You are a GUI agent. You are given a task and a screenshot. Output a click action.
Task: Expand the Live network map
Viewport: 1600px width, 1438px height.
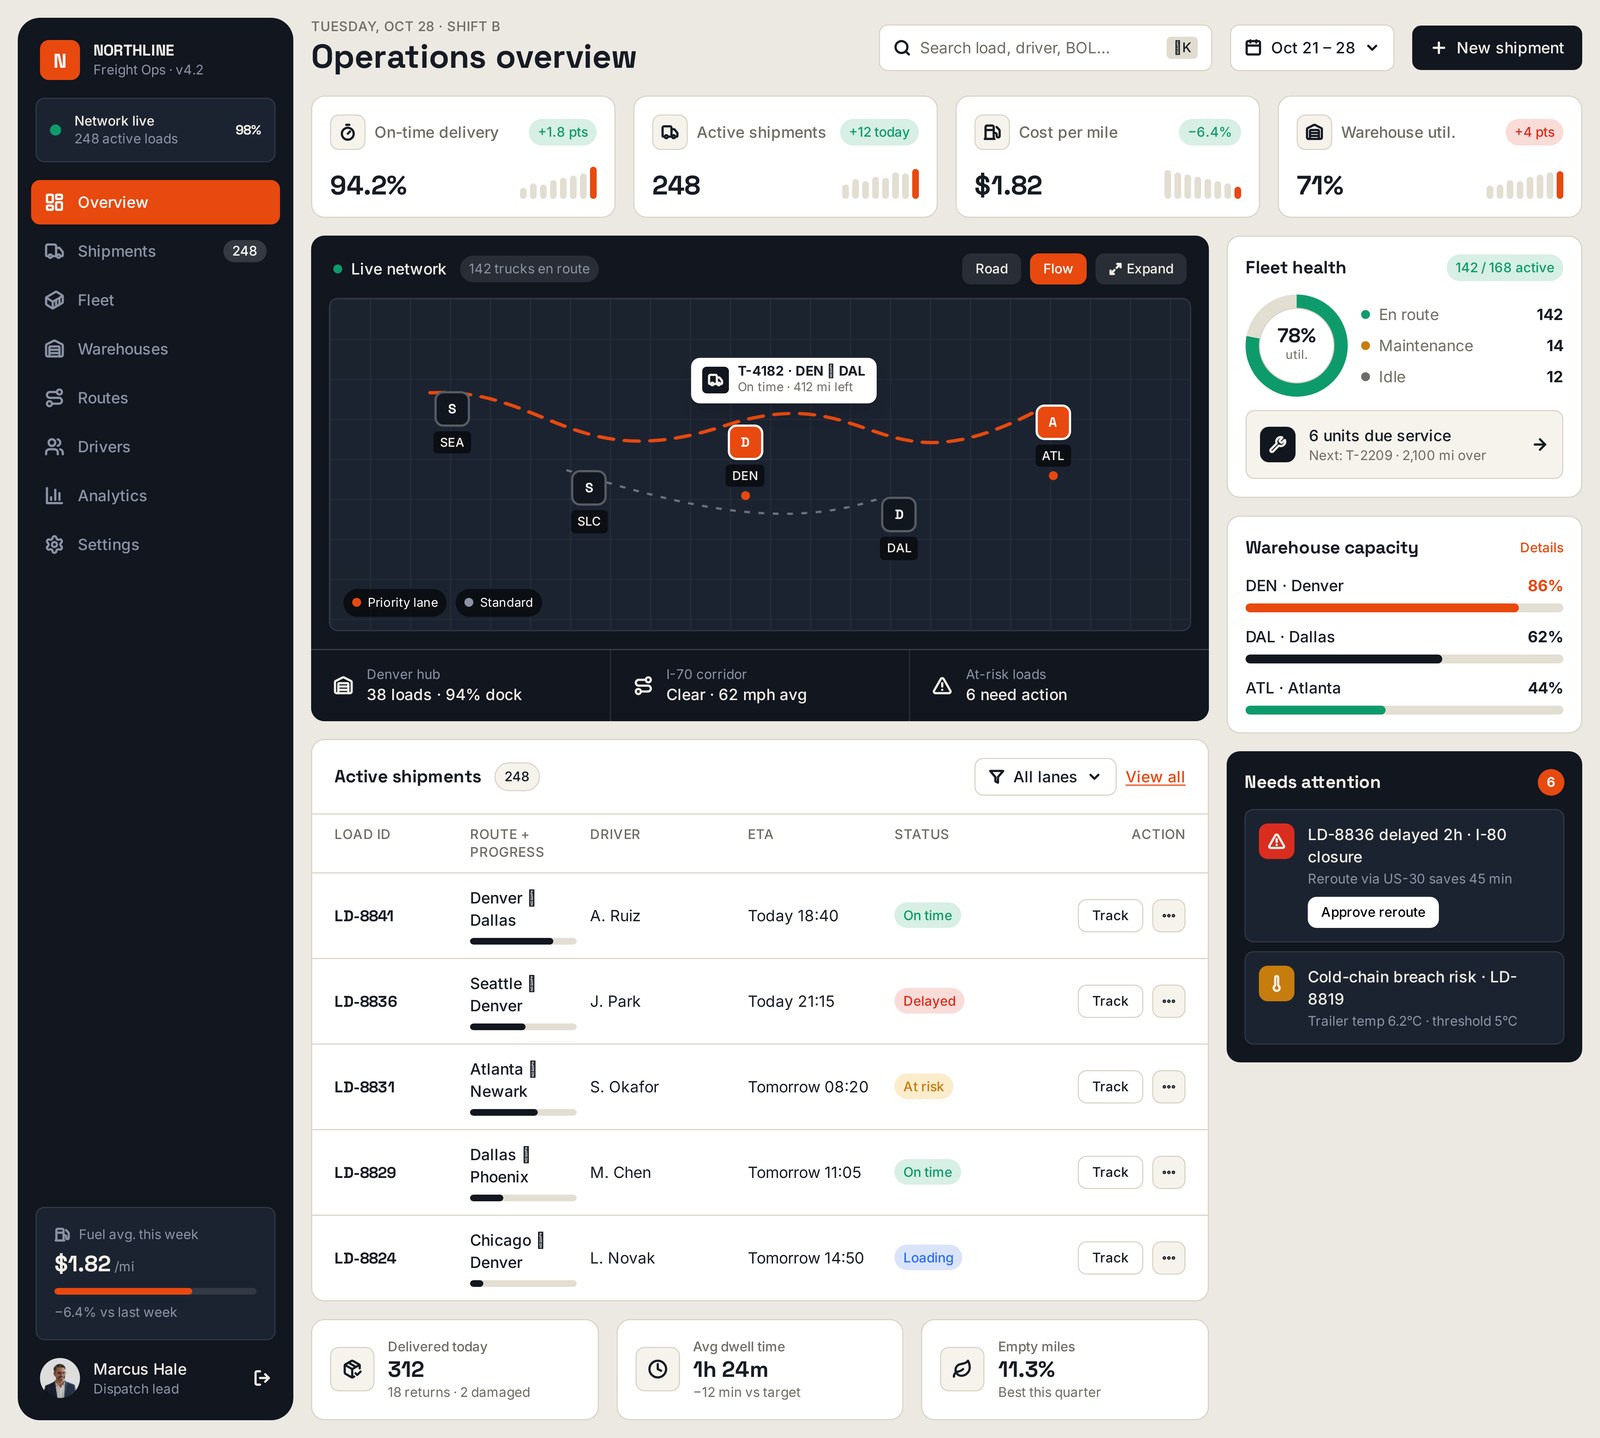pos(1141,269)
